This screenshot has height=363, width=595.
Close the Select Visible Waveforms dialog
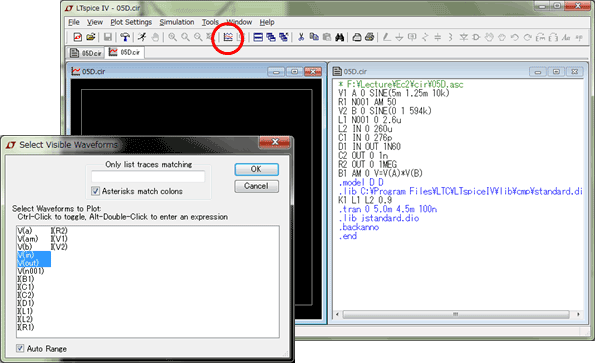click(x=275, y=142)
